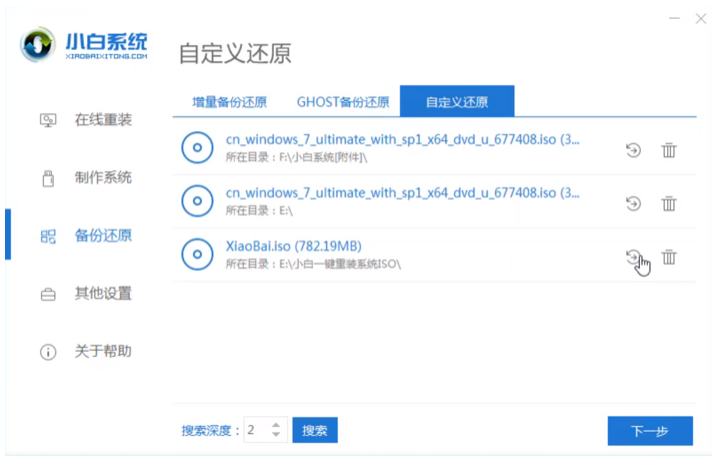Restore the Windows 7 ISO located in E:\
Screen dimensions: 718x462
[x=633, y=203]
